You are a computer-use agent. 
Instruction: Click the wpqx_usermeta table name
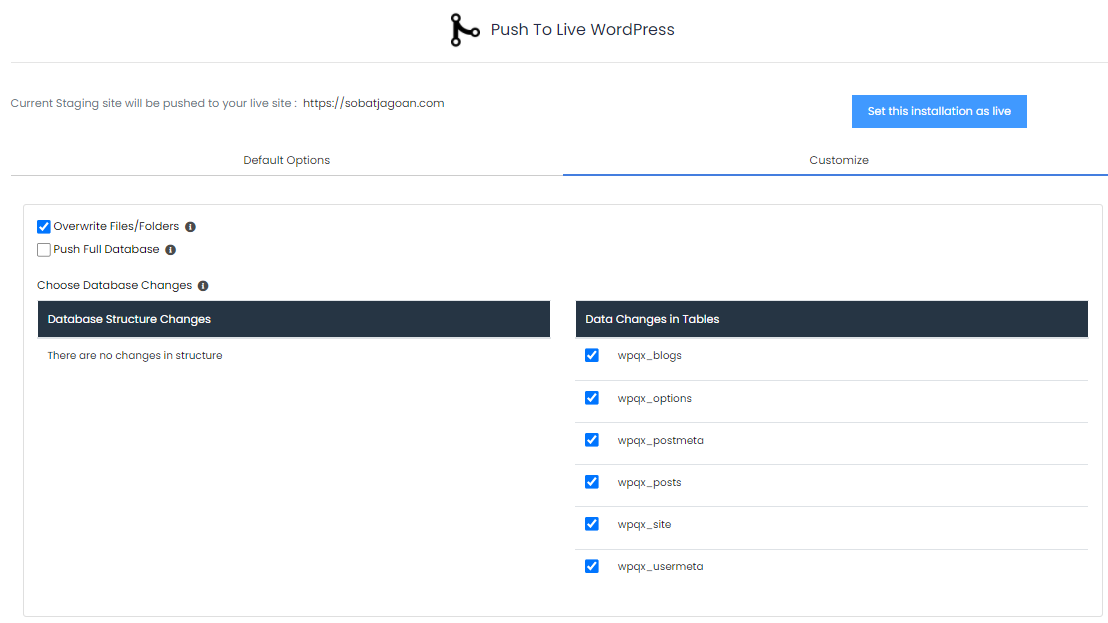pyautogui.click(x=660, y=566)
